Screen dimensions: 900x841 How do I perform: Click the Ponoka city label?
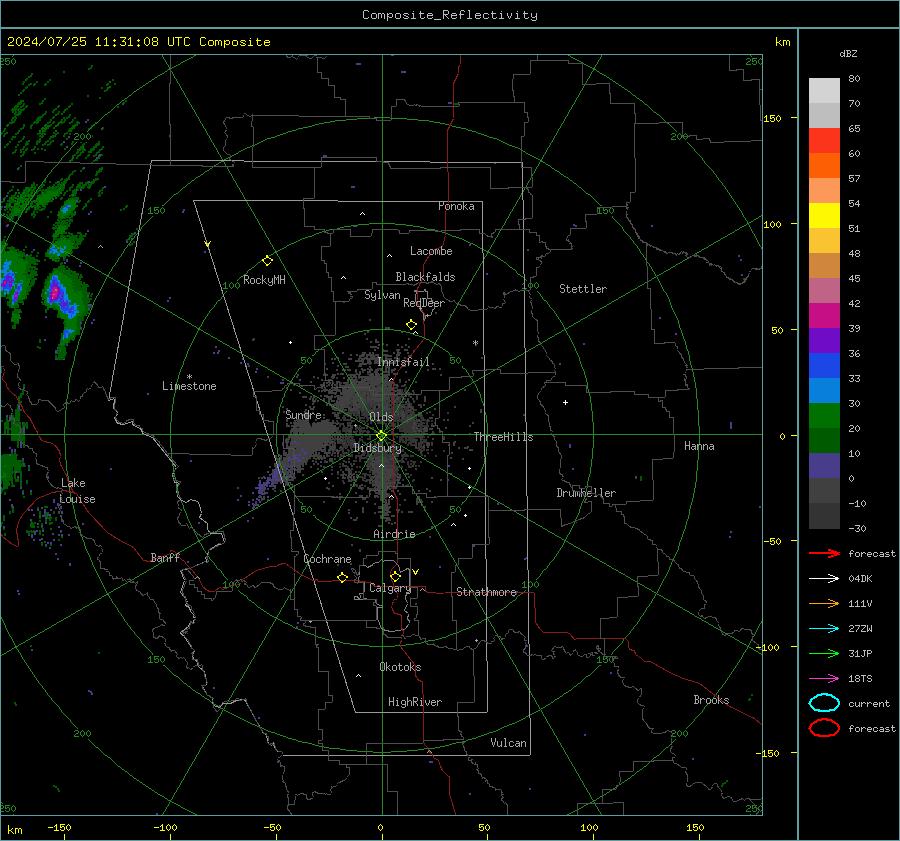[456, 206]
